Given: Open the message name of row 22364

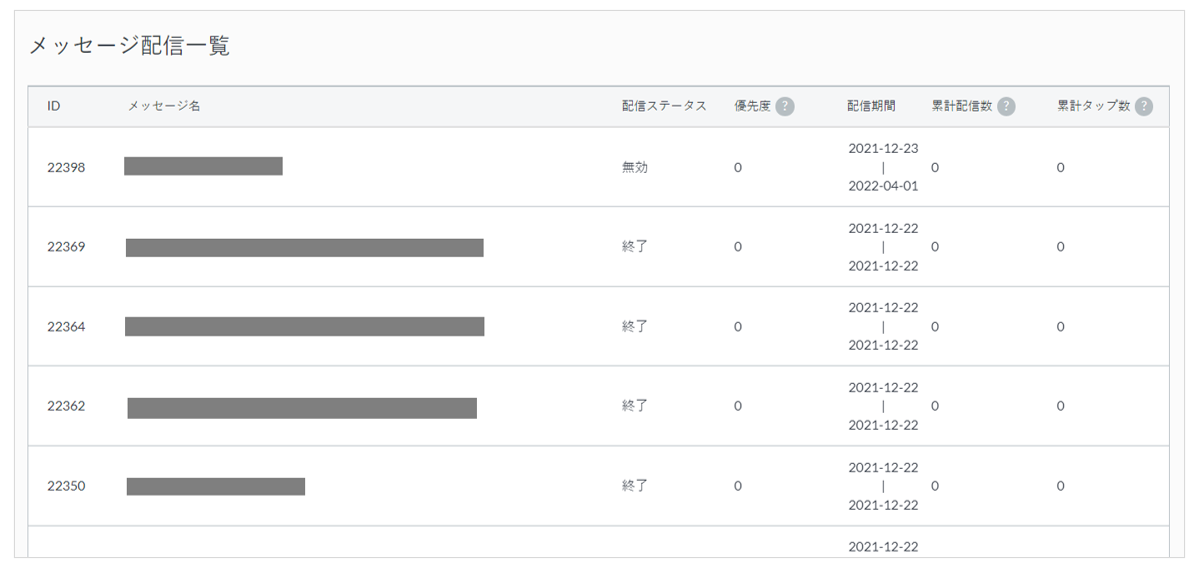Looking at the screenshot, I should coord(305,327).
